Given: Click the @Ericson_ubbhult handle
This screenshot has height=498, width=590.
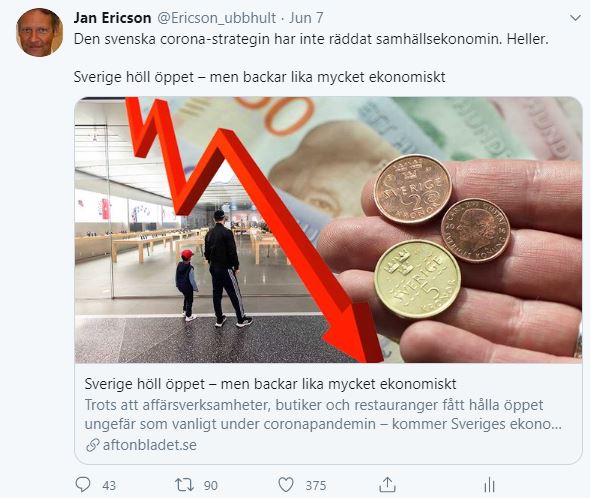Looking at the screenshot, I should click(216, 18).
